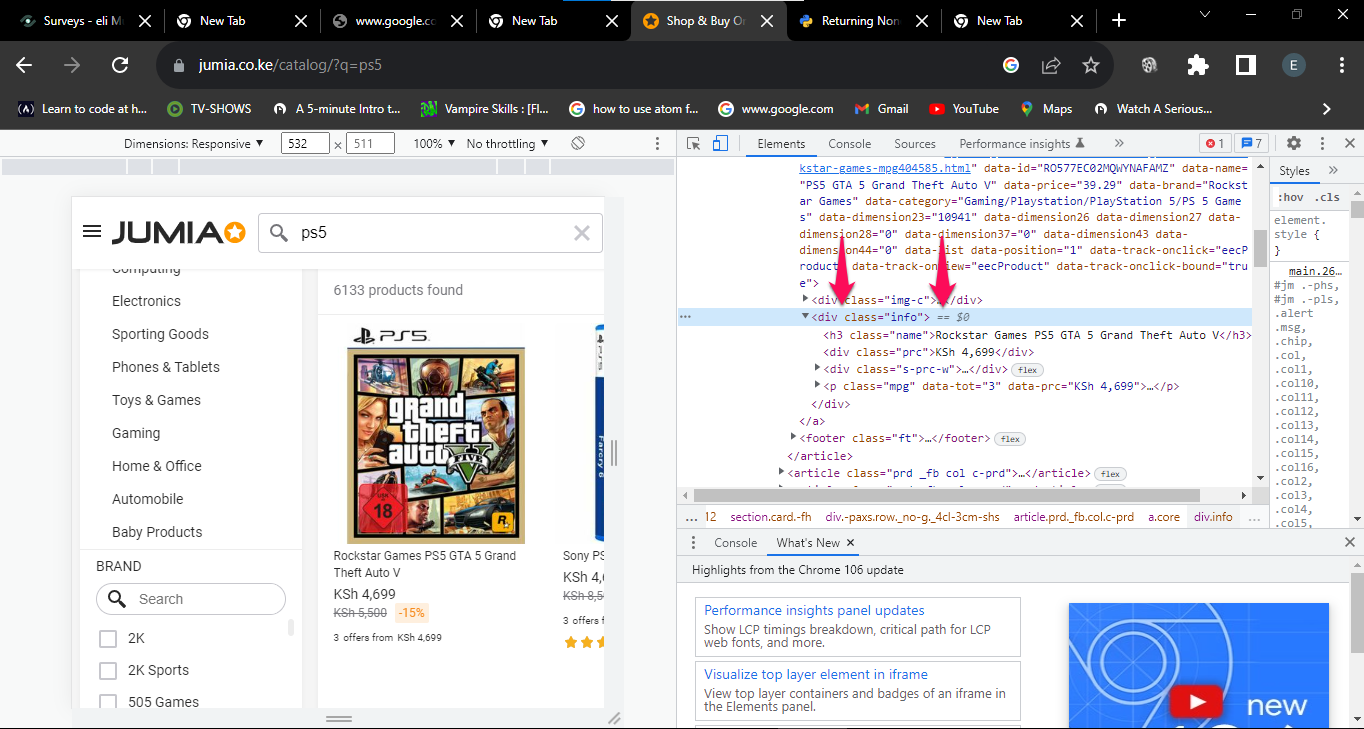Select div.info in the breadcrumb bar
Viewport: 1364px width, 729px height.
point(1213,517)
